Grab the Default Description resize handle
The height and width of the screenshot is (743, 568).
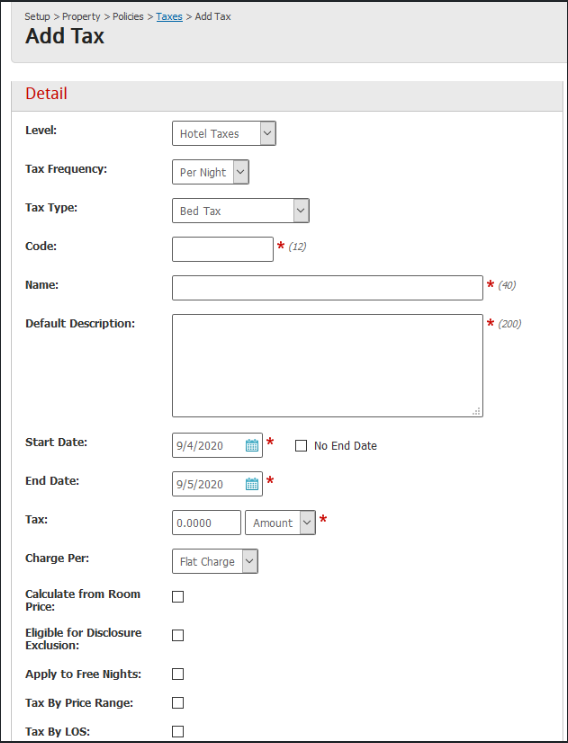pyautogui.click(x=477, y=411)
